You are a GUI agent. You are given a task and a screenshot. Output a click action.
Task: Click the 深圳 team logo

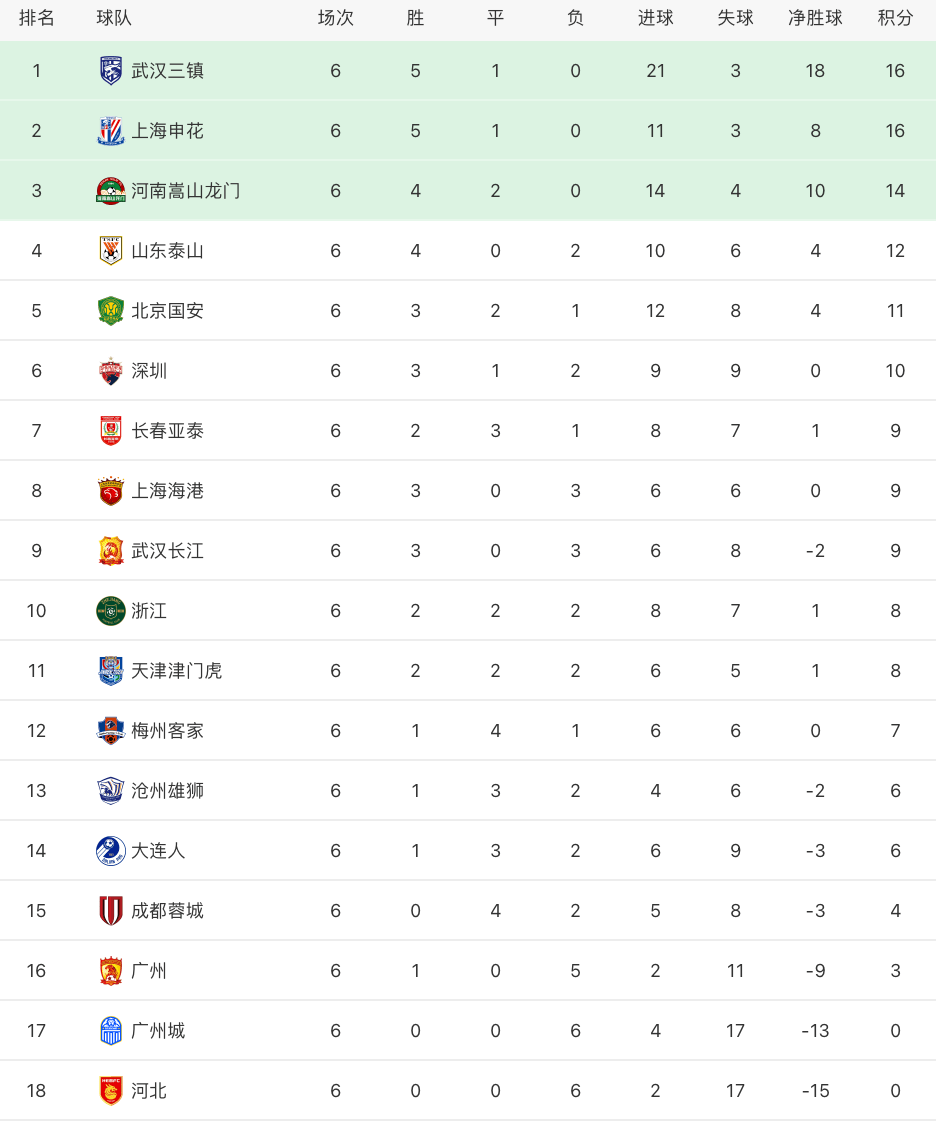[111, 371]
